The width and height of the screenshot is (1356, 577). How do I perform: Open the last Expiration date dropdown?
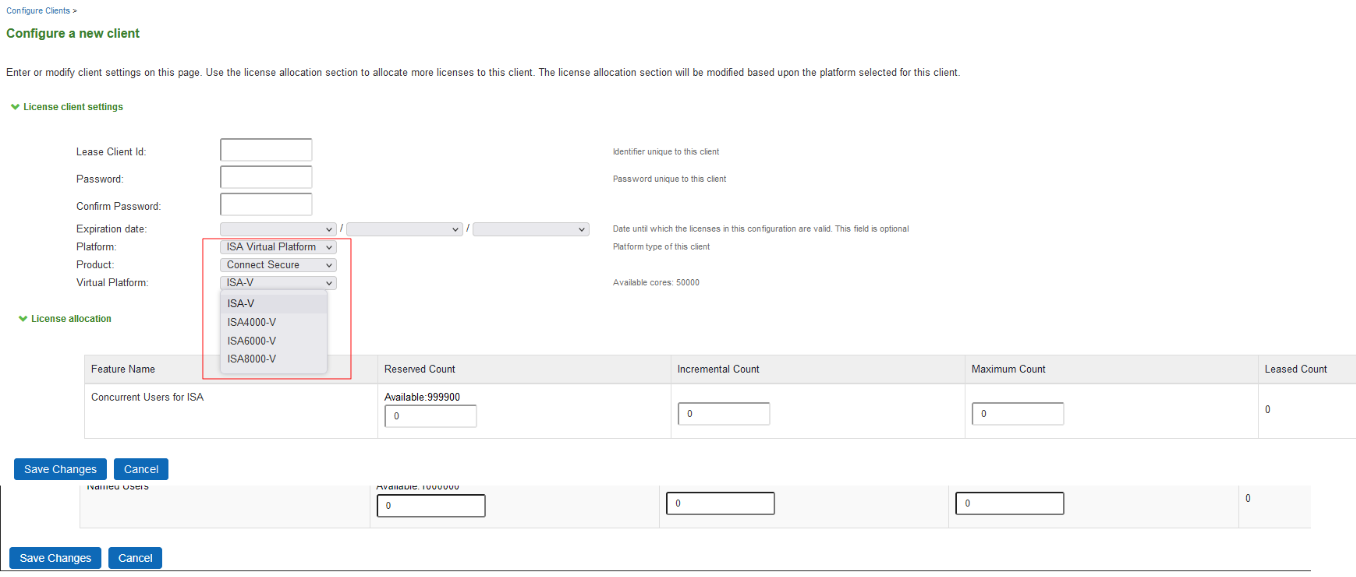[531, 229]
